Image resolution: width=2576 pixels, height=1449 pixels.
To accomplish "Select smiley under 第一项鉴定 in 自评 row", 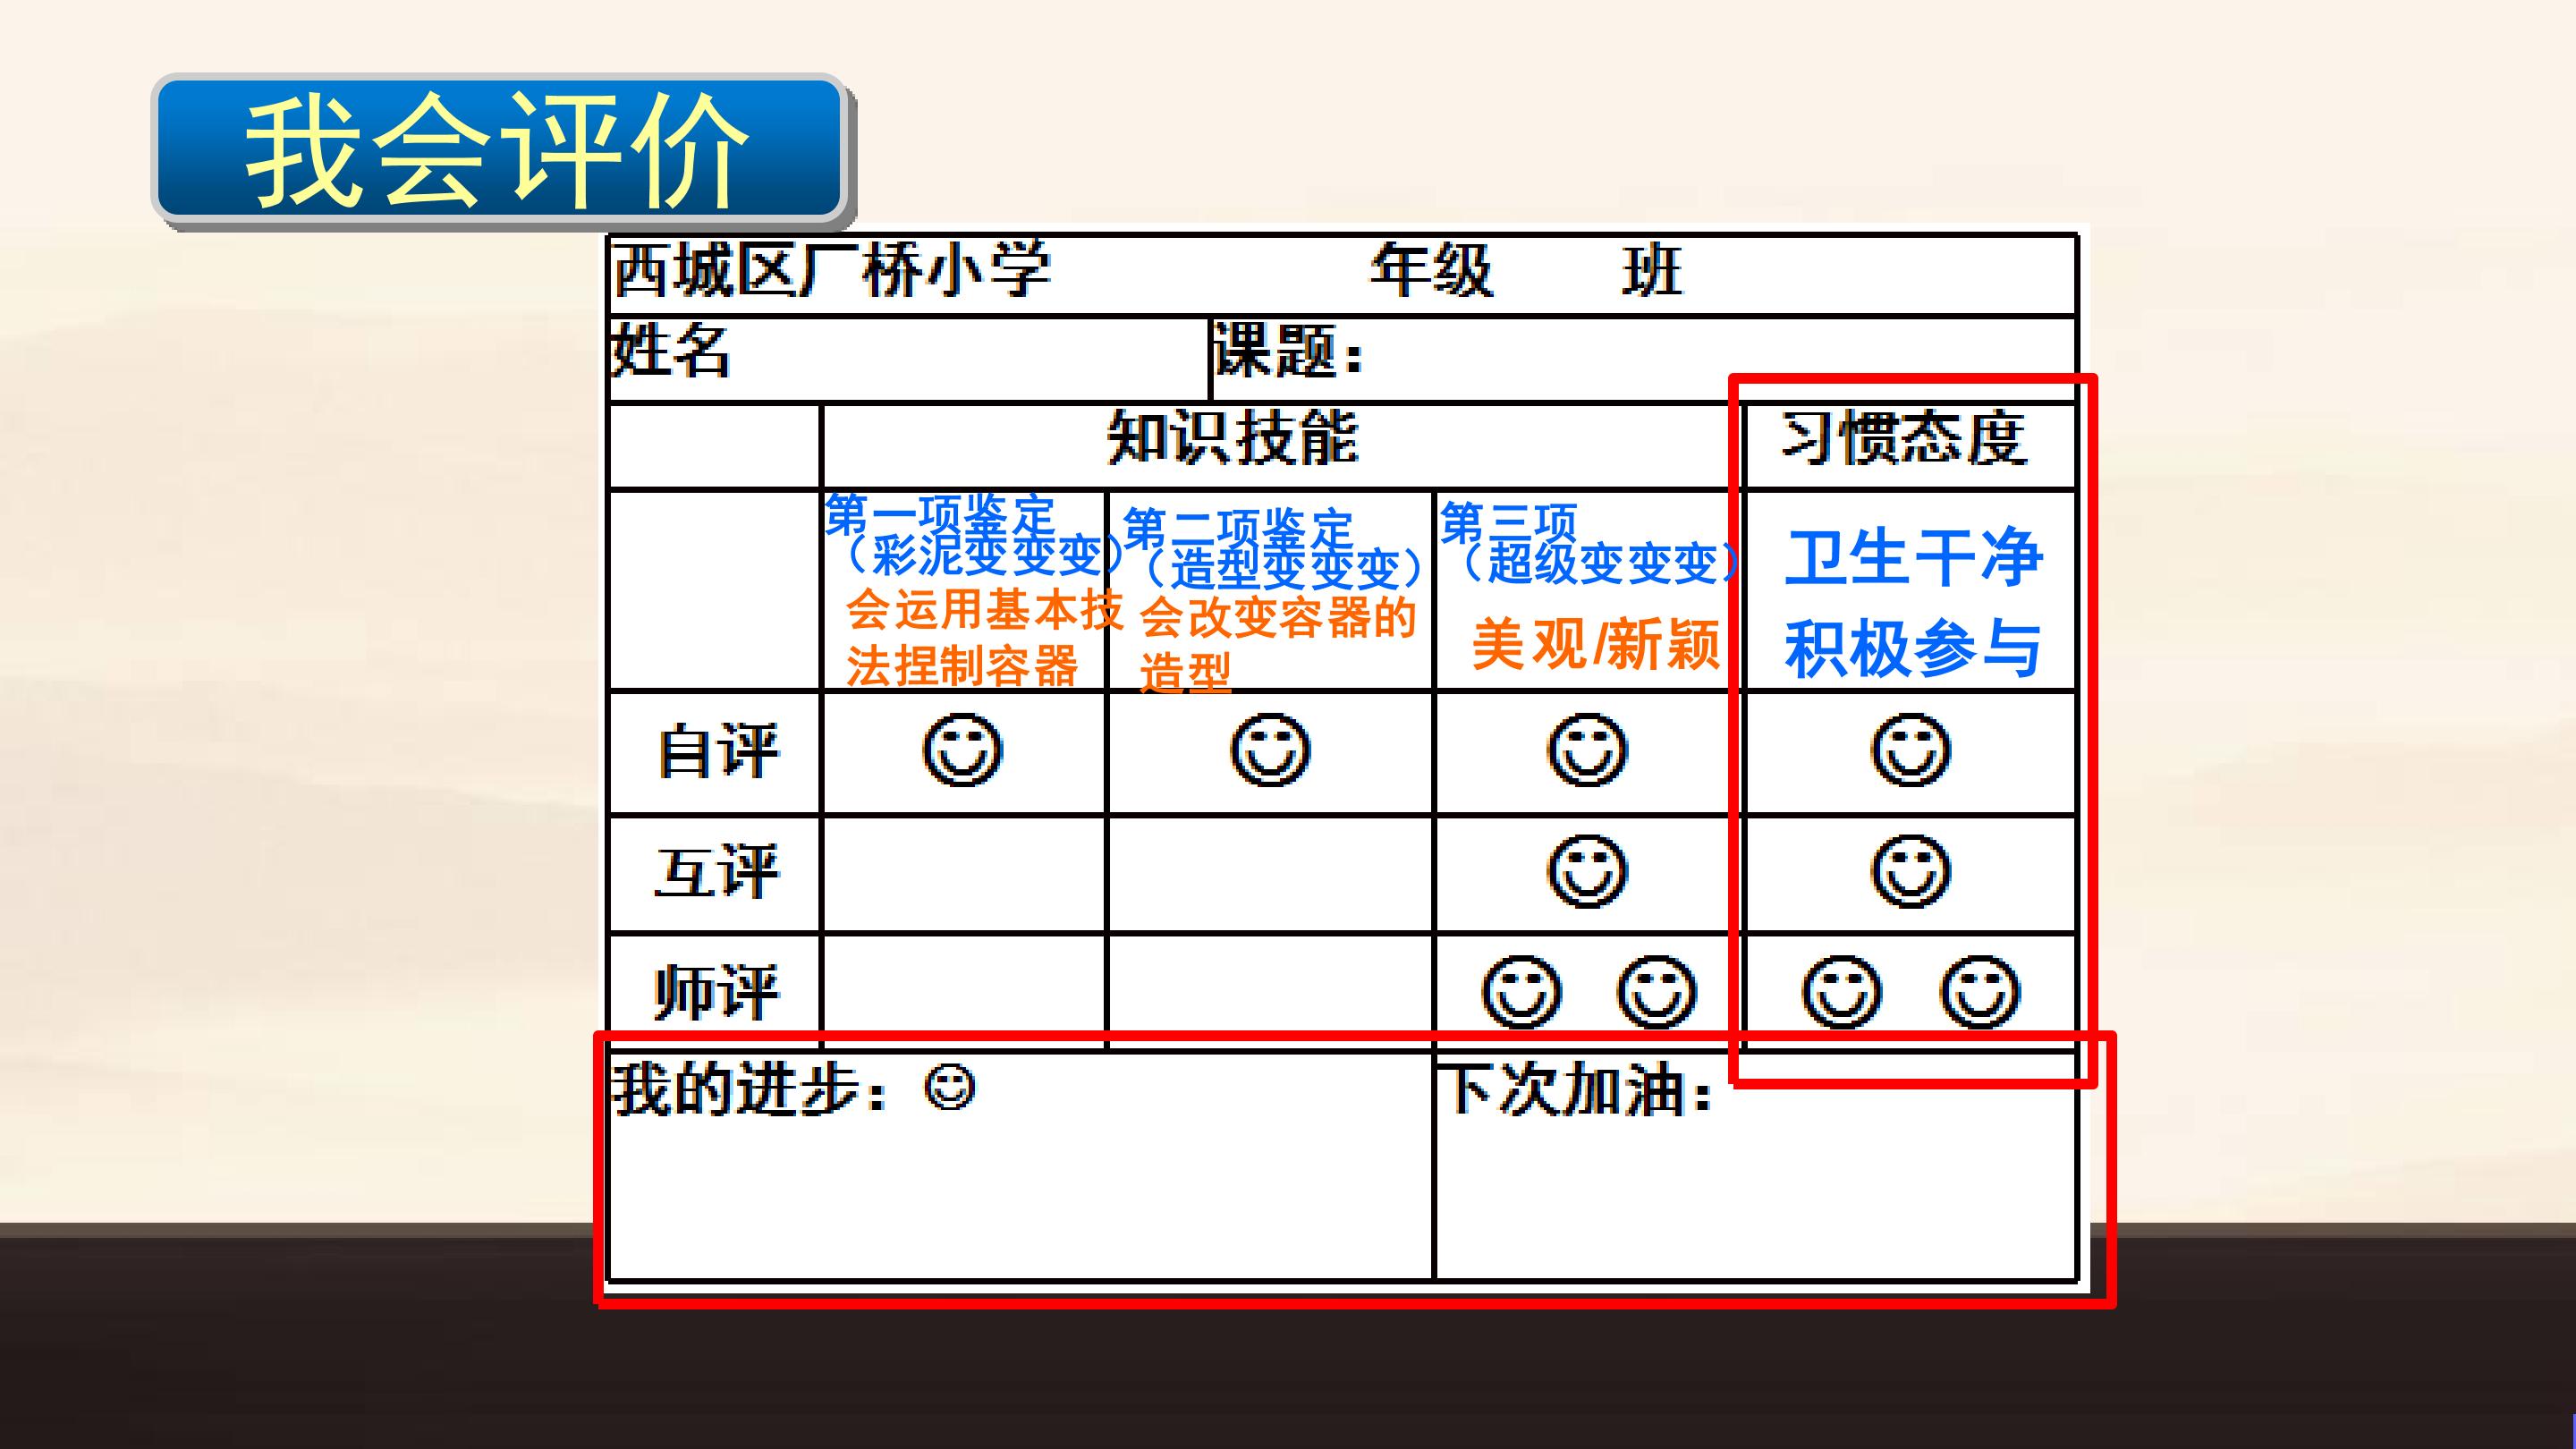I will [962, 751].
